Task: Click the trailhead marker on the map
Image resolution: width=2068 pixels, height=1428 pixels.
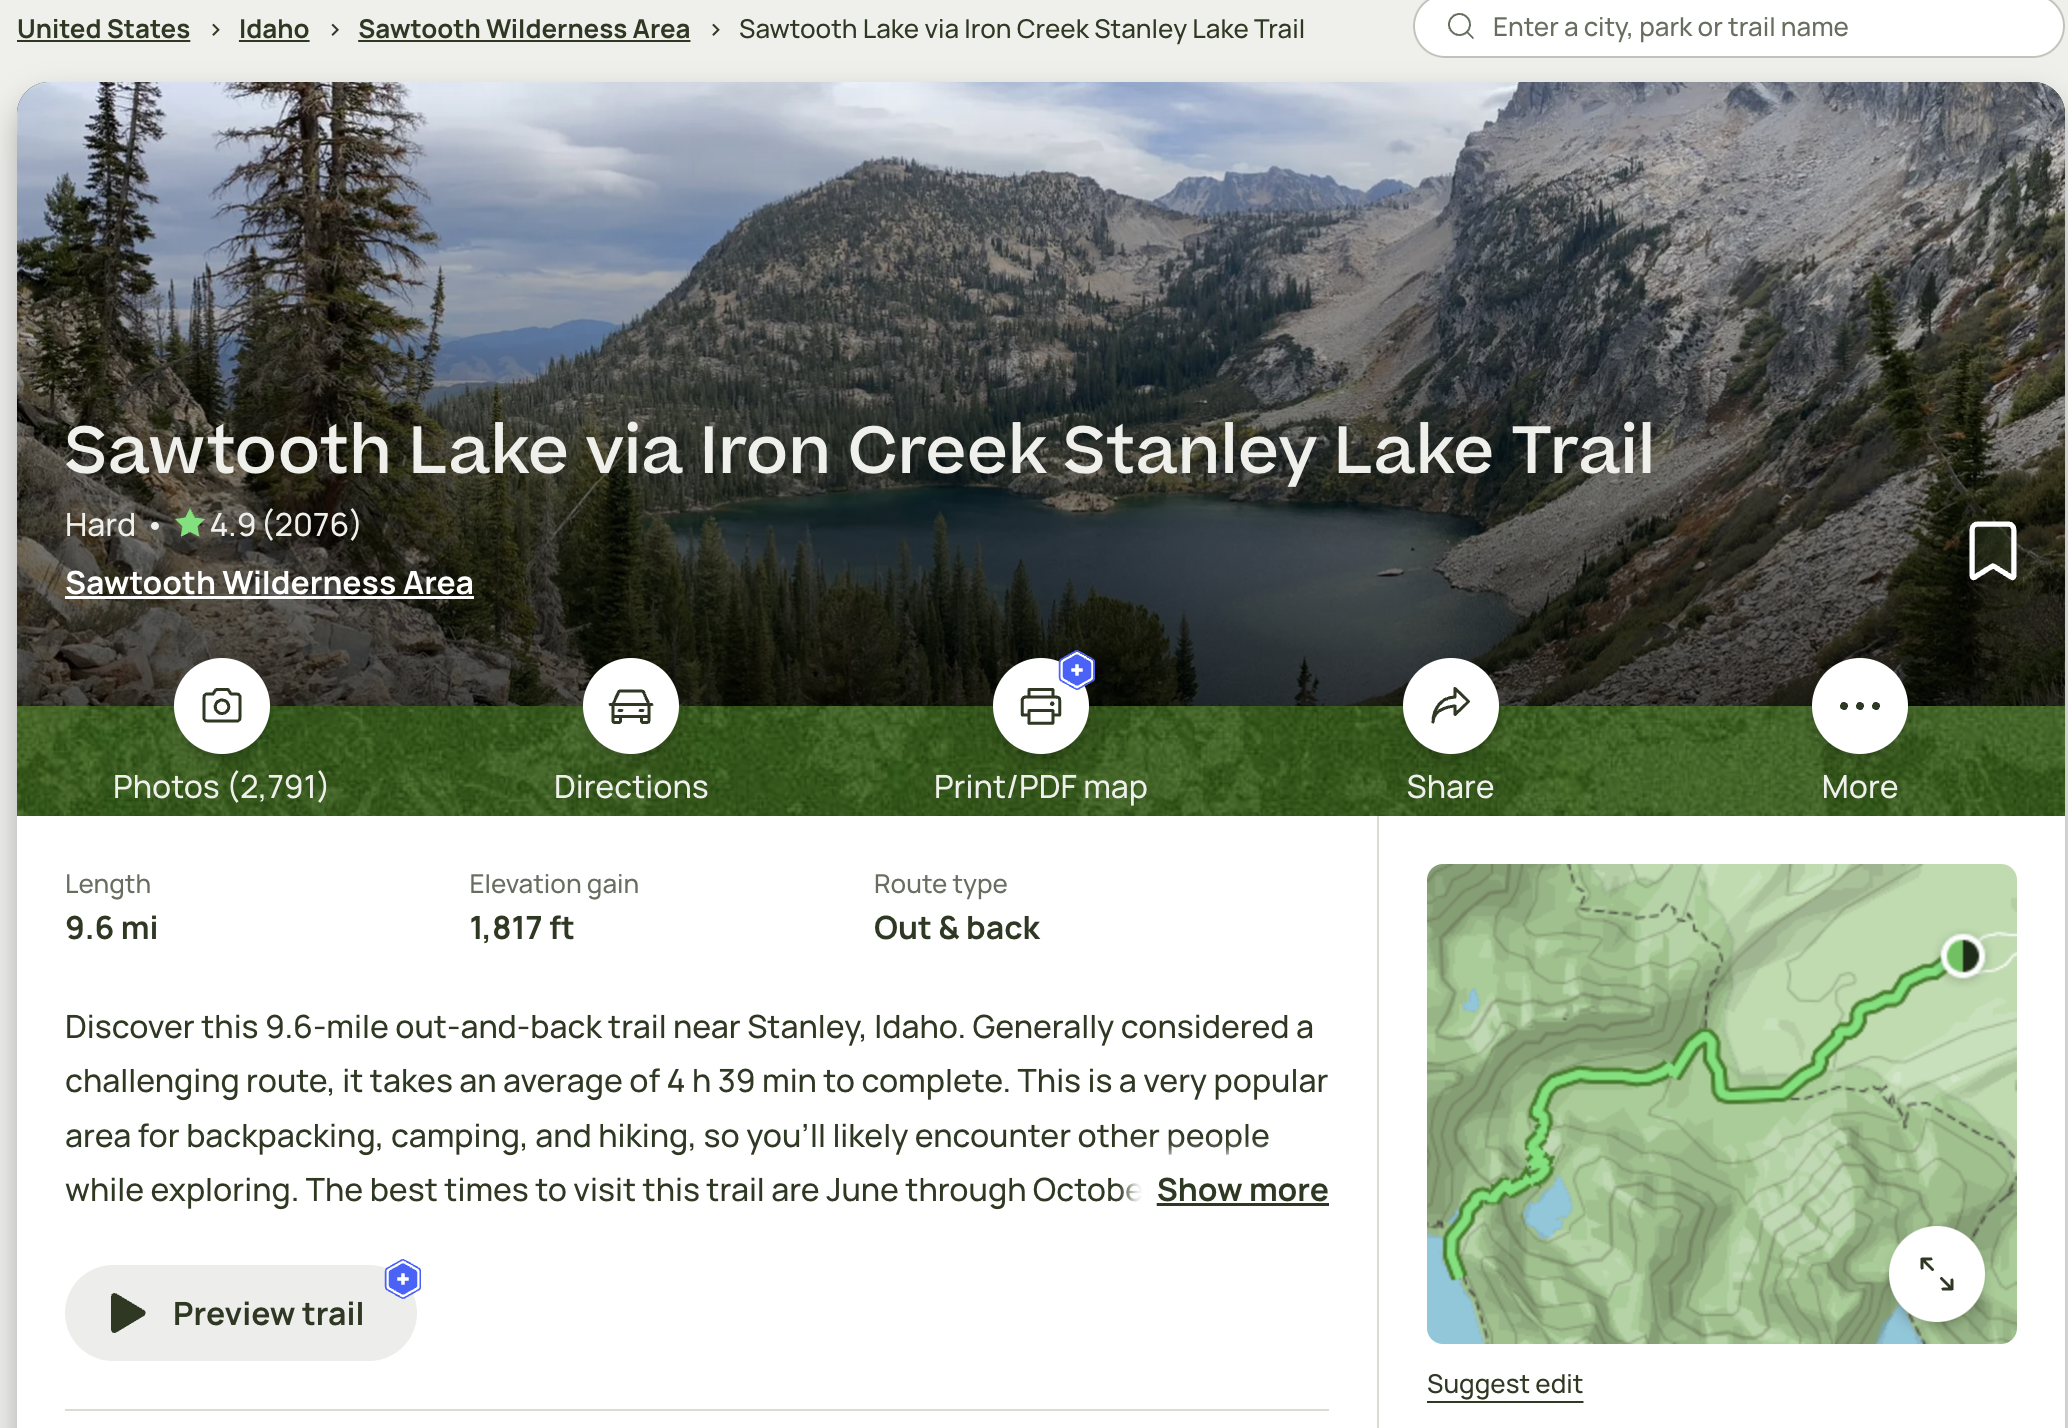Action: coord(1962,956)
